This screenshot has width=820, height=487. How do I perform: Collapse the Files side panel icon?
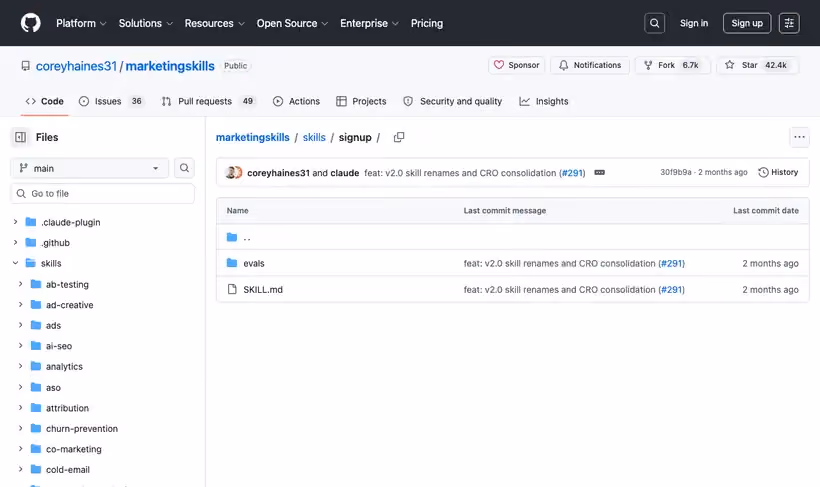(20, 137)
